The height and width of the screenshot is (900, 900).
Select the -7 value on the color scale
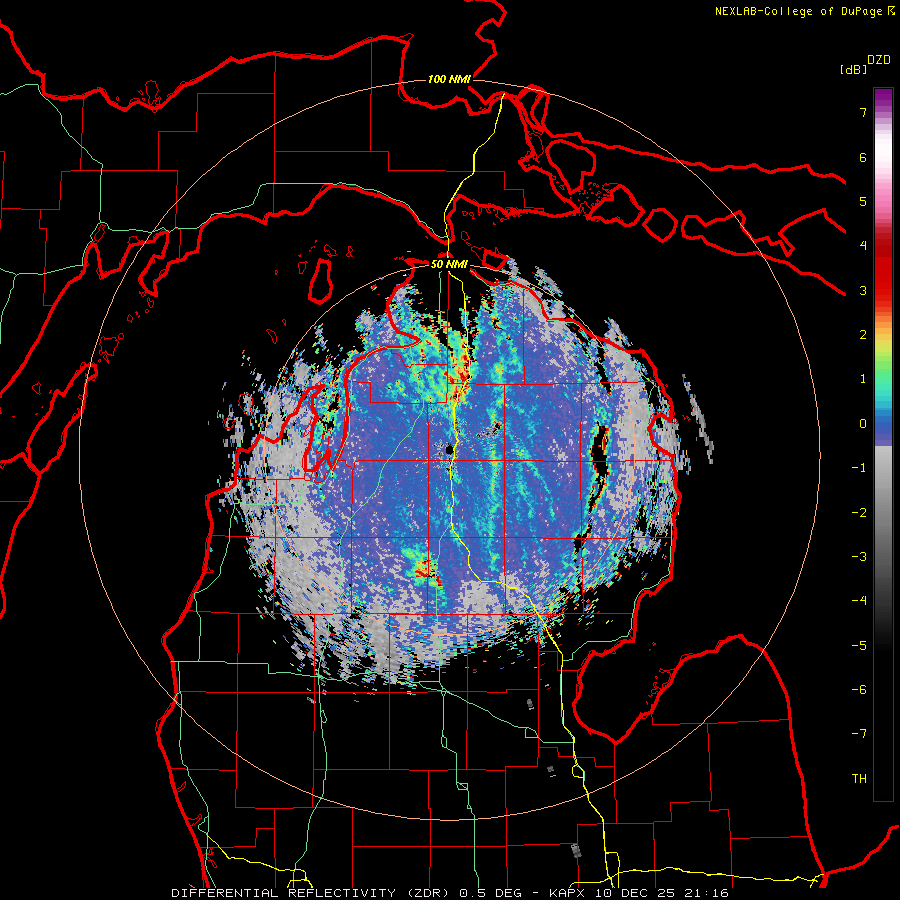click(x=859, y=734)
